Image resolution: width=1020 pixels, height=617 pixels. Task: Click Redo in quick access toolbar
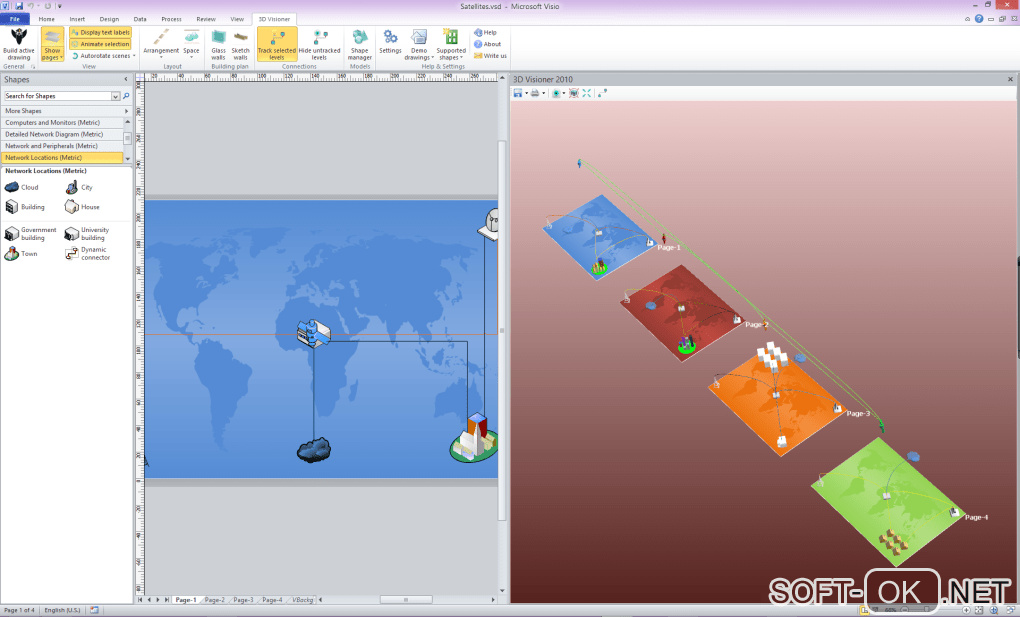coord(47,6)
